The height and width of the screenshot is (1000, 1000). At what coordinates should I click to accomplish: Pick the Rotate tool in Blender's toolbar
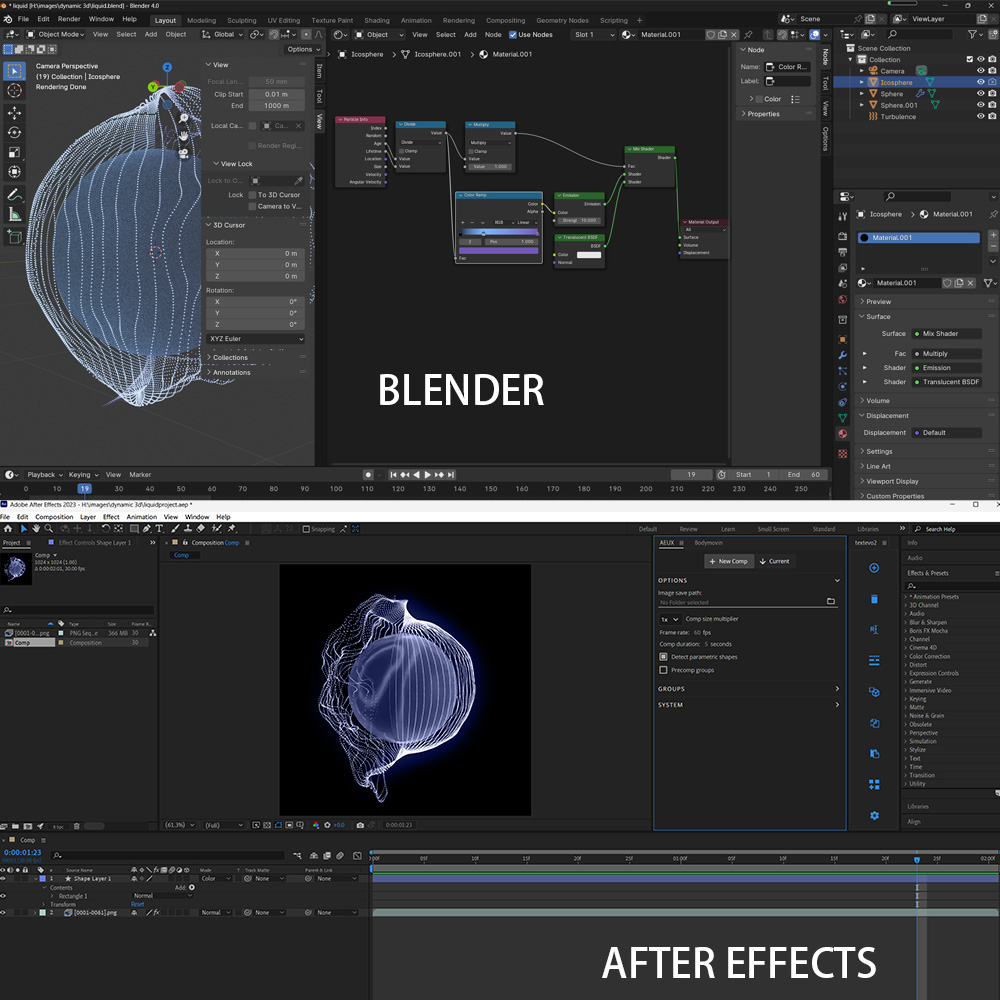click(14, 133)
